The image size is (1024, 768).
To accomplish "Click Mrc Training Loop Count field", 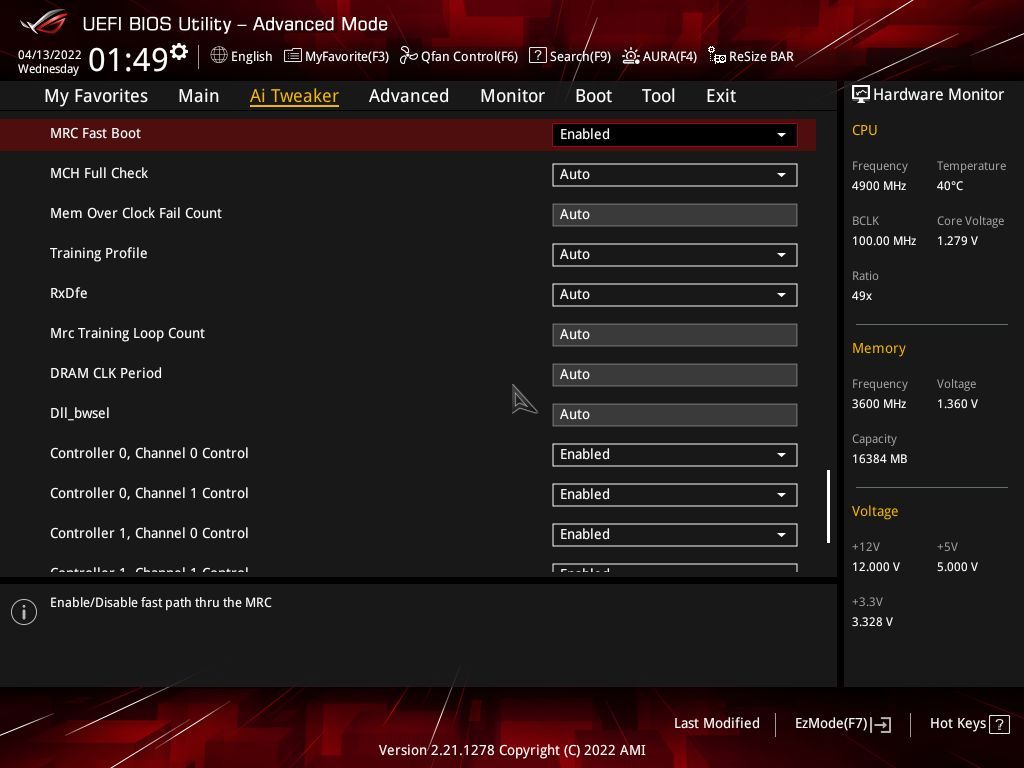I will point(675,335).
